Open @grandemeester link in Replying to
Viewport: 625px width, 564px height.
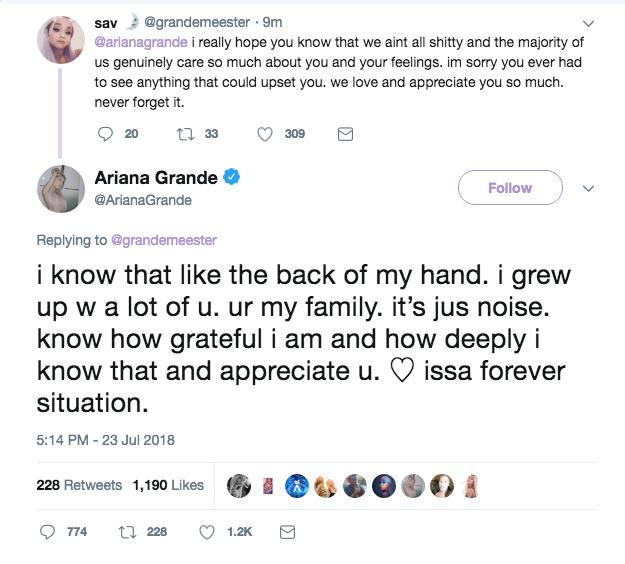[166, 240]
